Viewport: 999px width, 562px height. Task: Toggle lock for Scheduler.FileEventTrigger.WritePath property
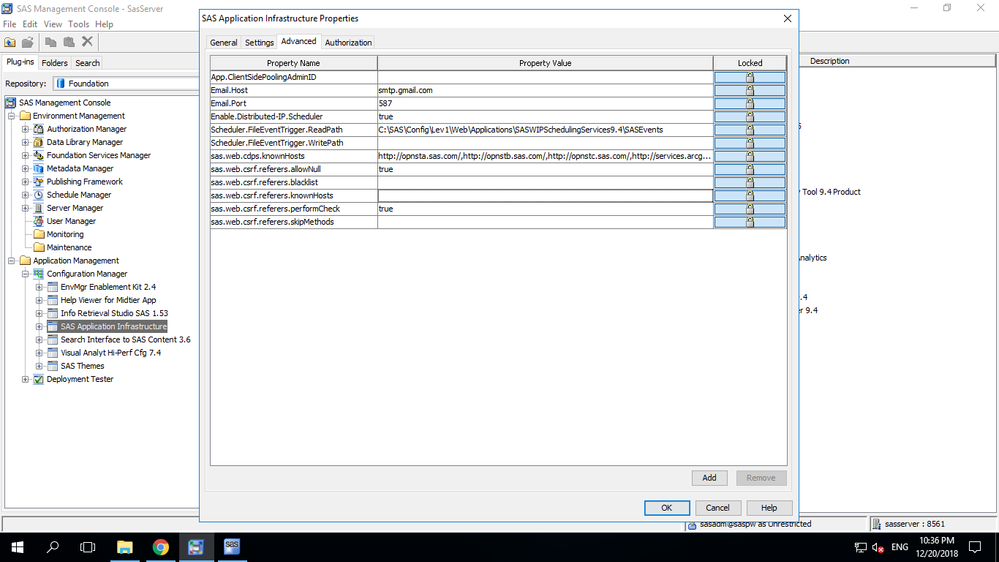coord(749,143)
